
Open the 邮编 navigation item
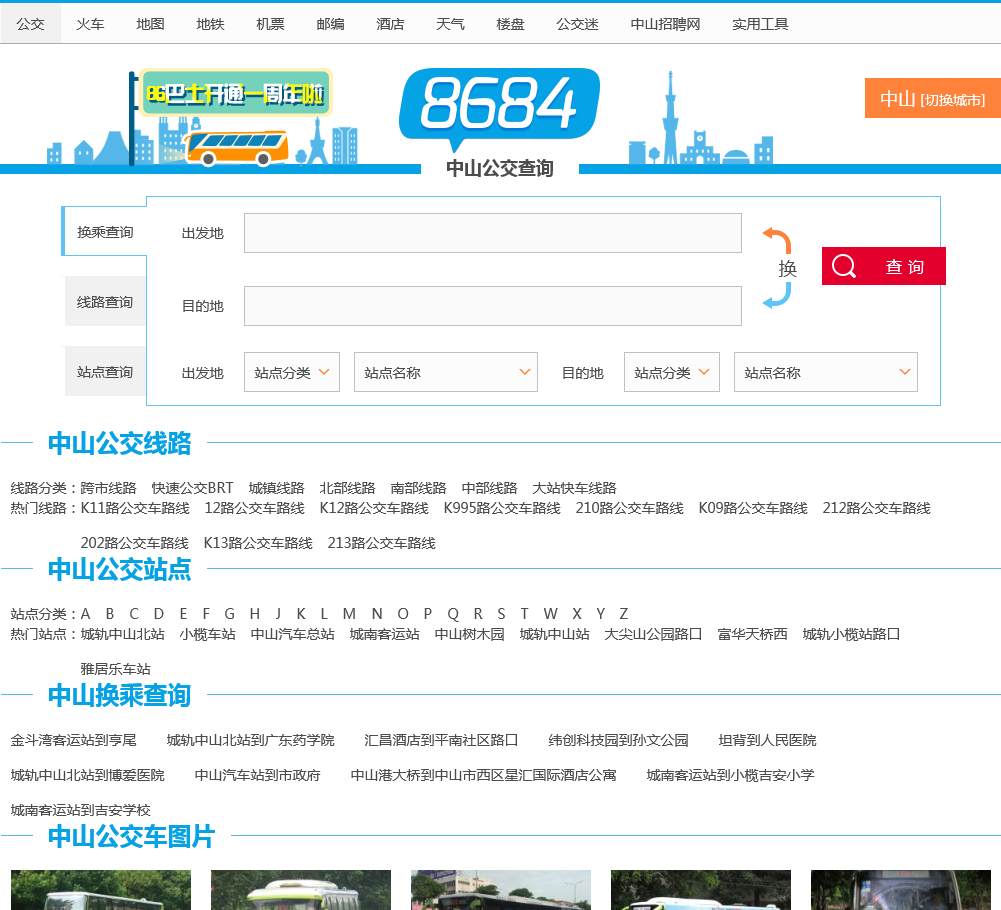330,24
